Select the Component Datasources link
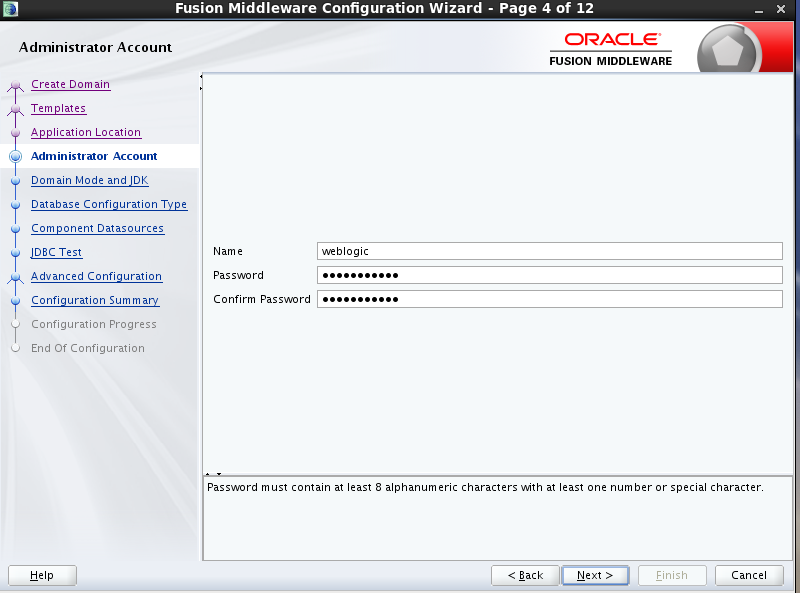800x593 pixels. point(96,228)
